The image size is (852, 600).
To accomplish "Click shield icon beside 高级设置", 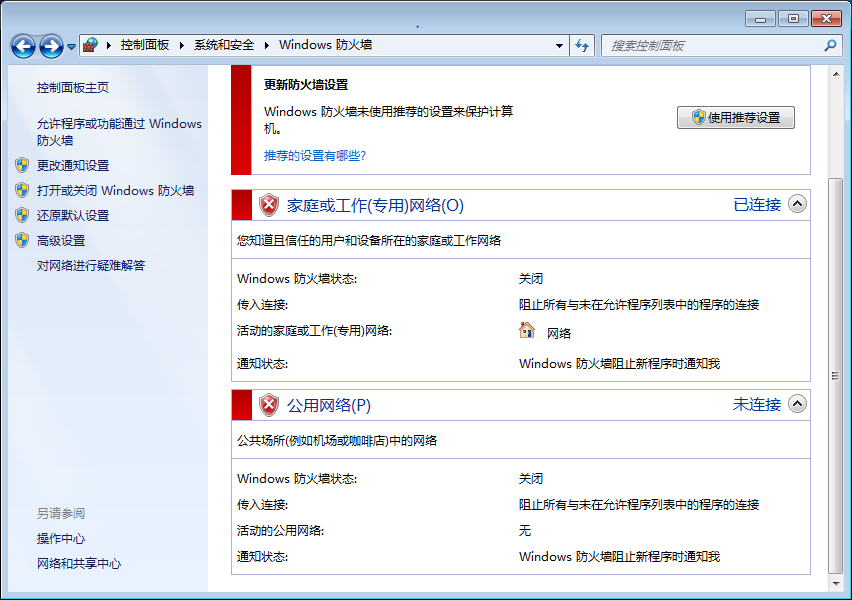I will (x=22, y=240).
